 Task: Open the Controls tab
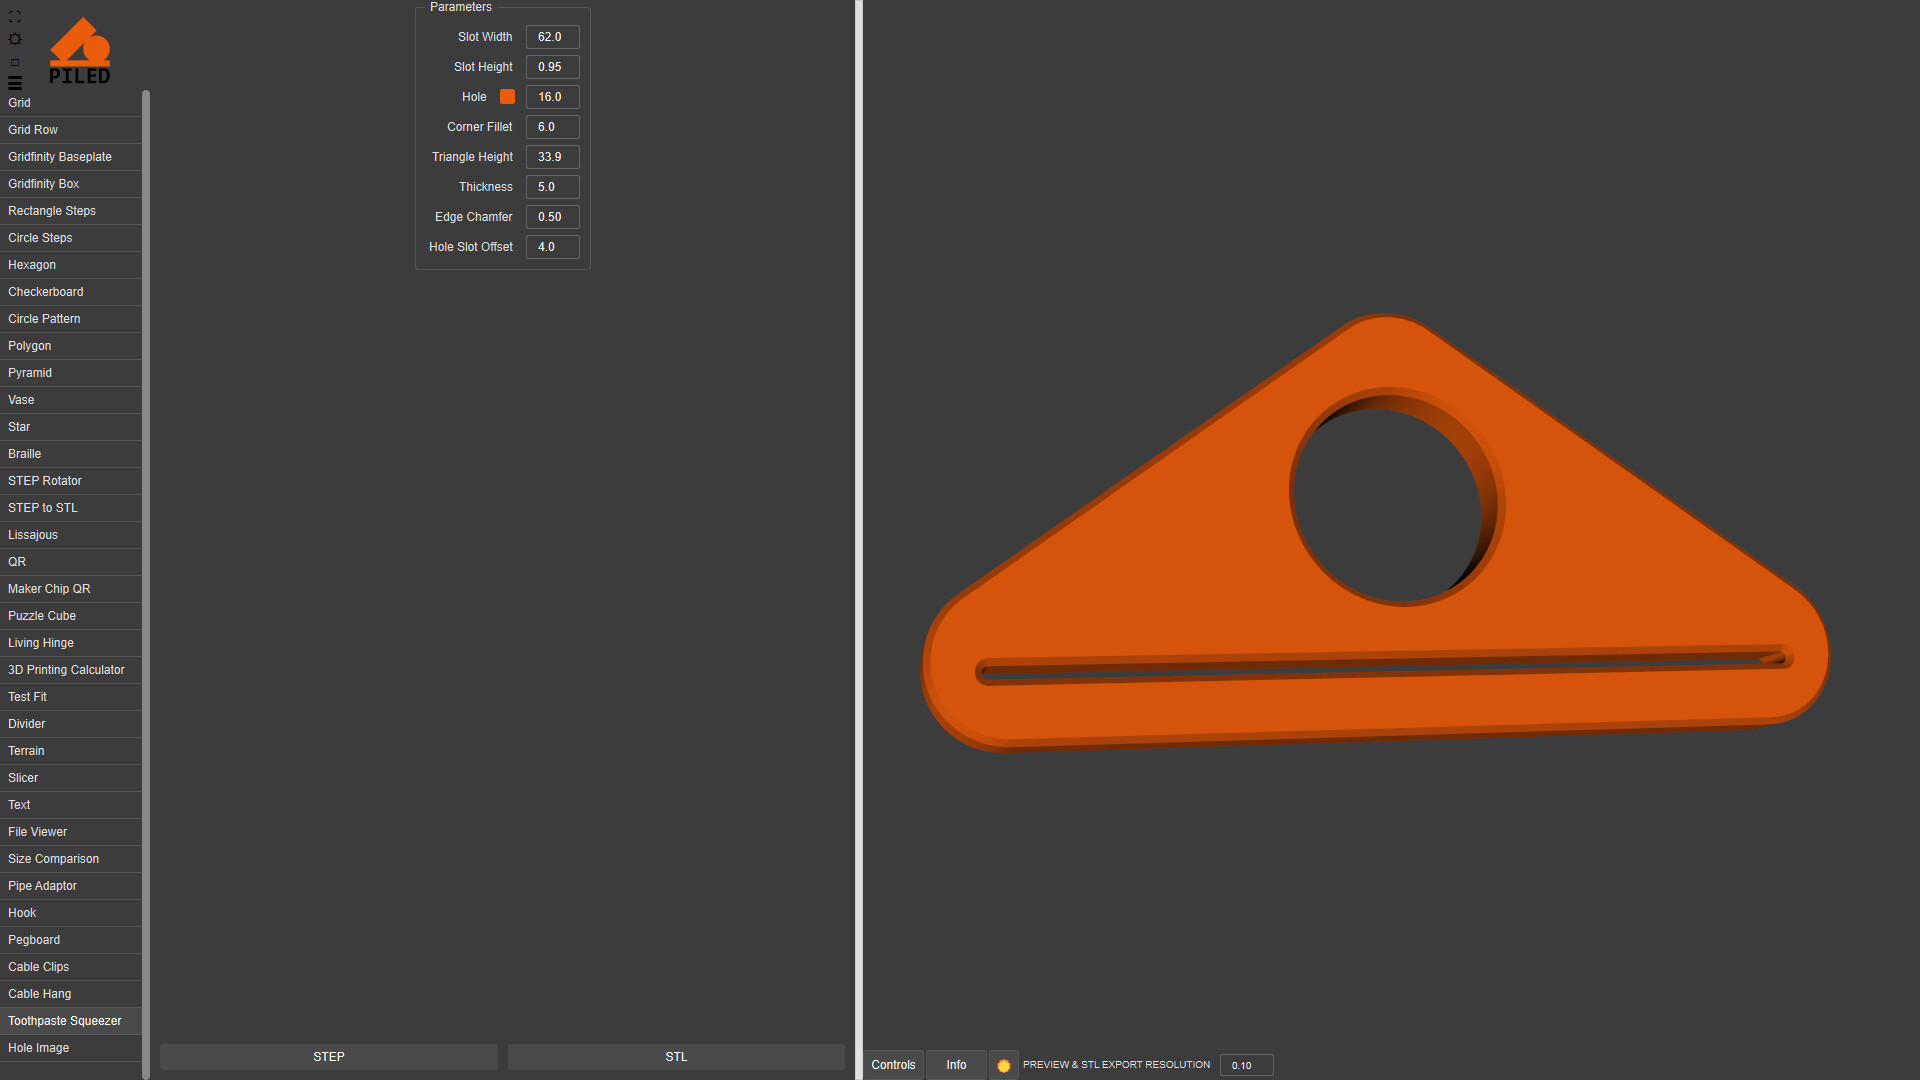pos(893,1065)
